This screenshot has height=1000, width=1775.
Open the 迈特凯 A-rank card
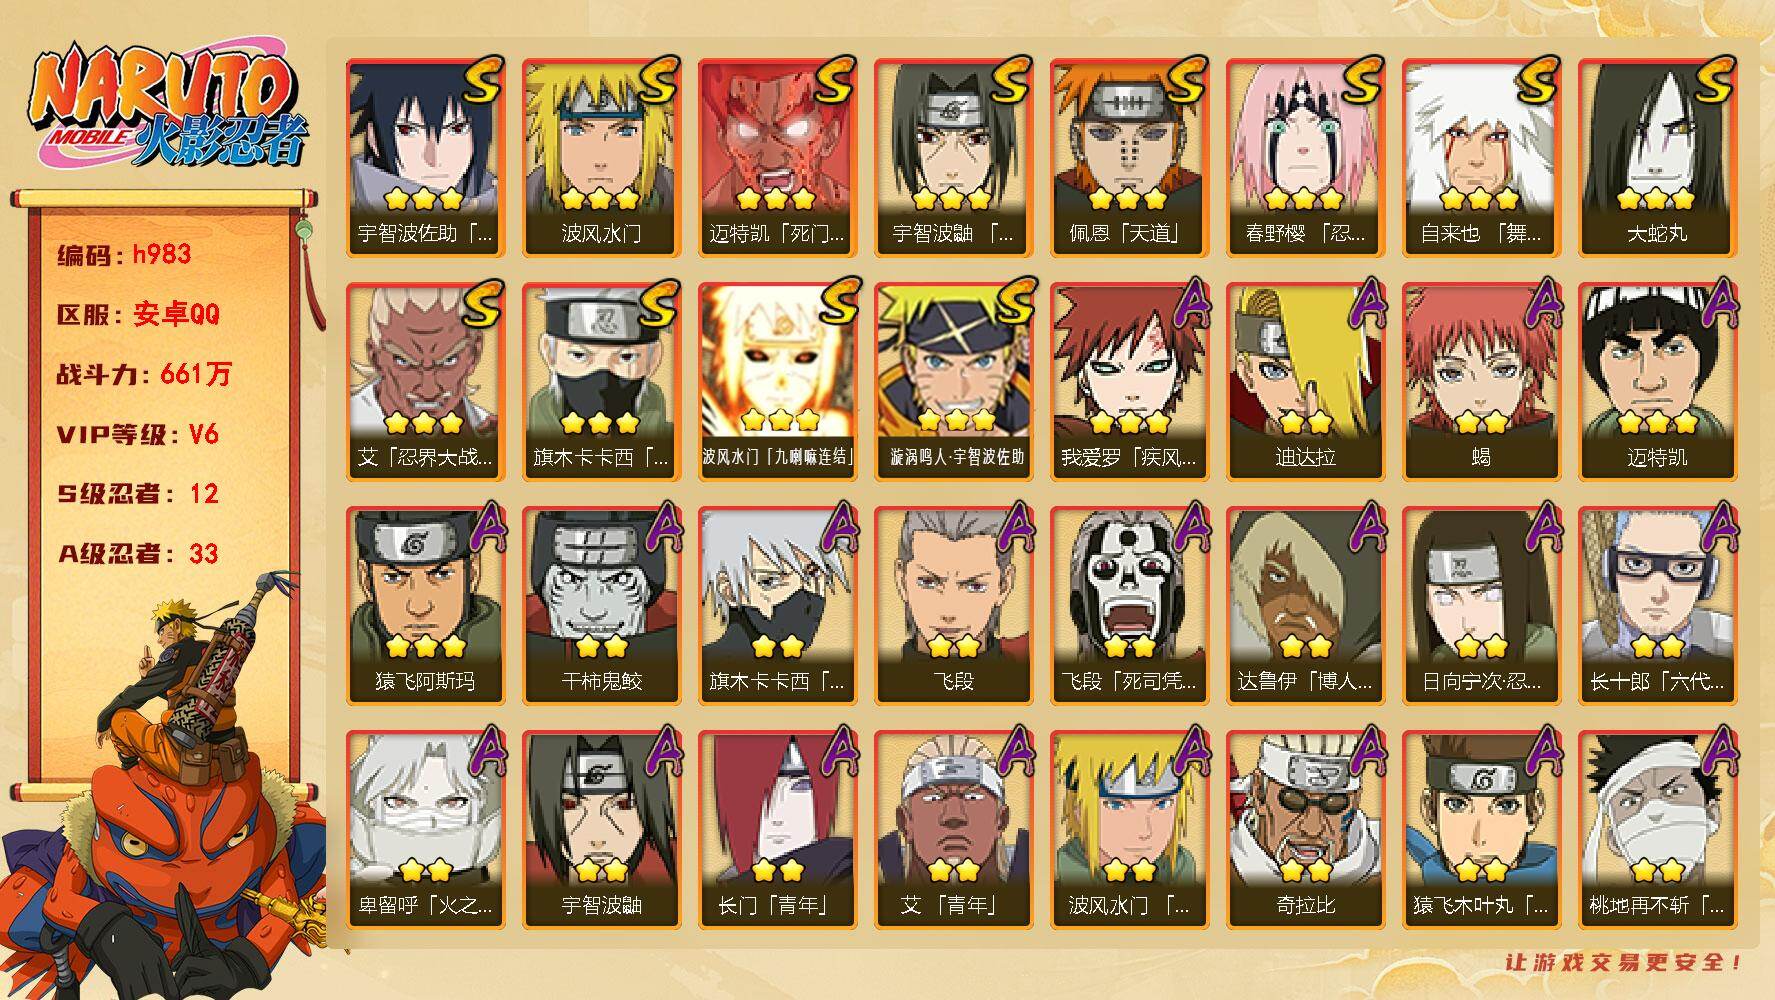pyautogui.click(x=1657, y=382)
